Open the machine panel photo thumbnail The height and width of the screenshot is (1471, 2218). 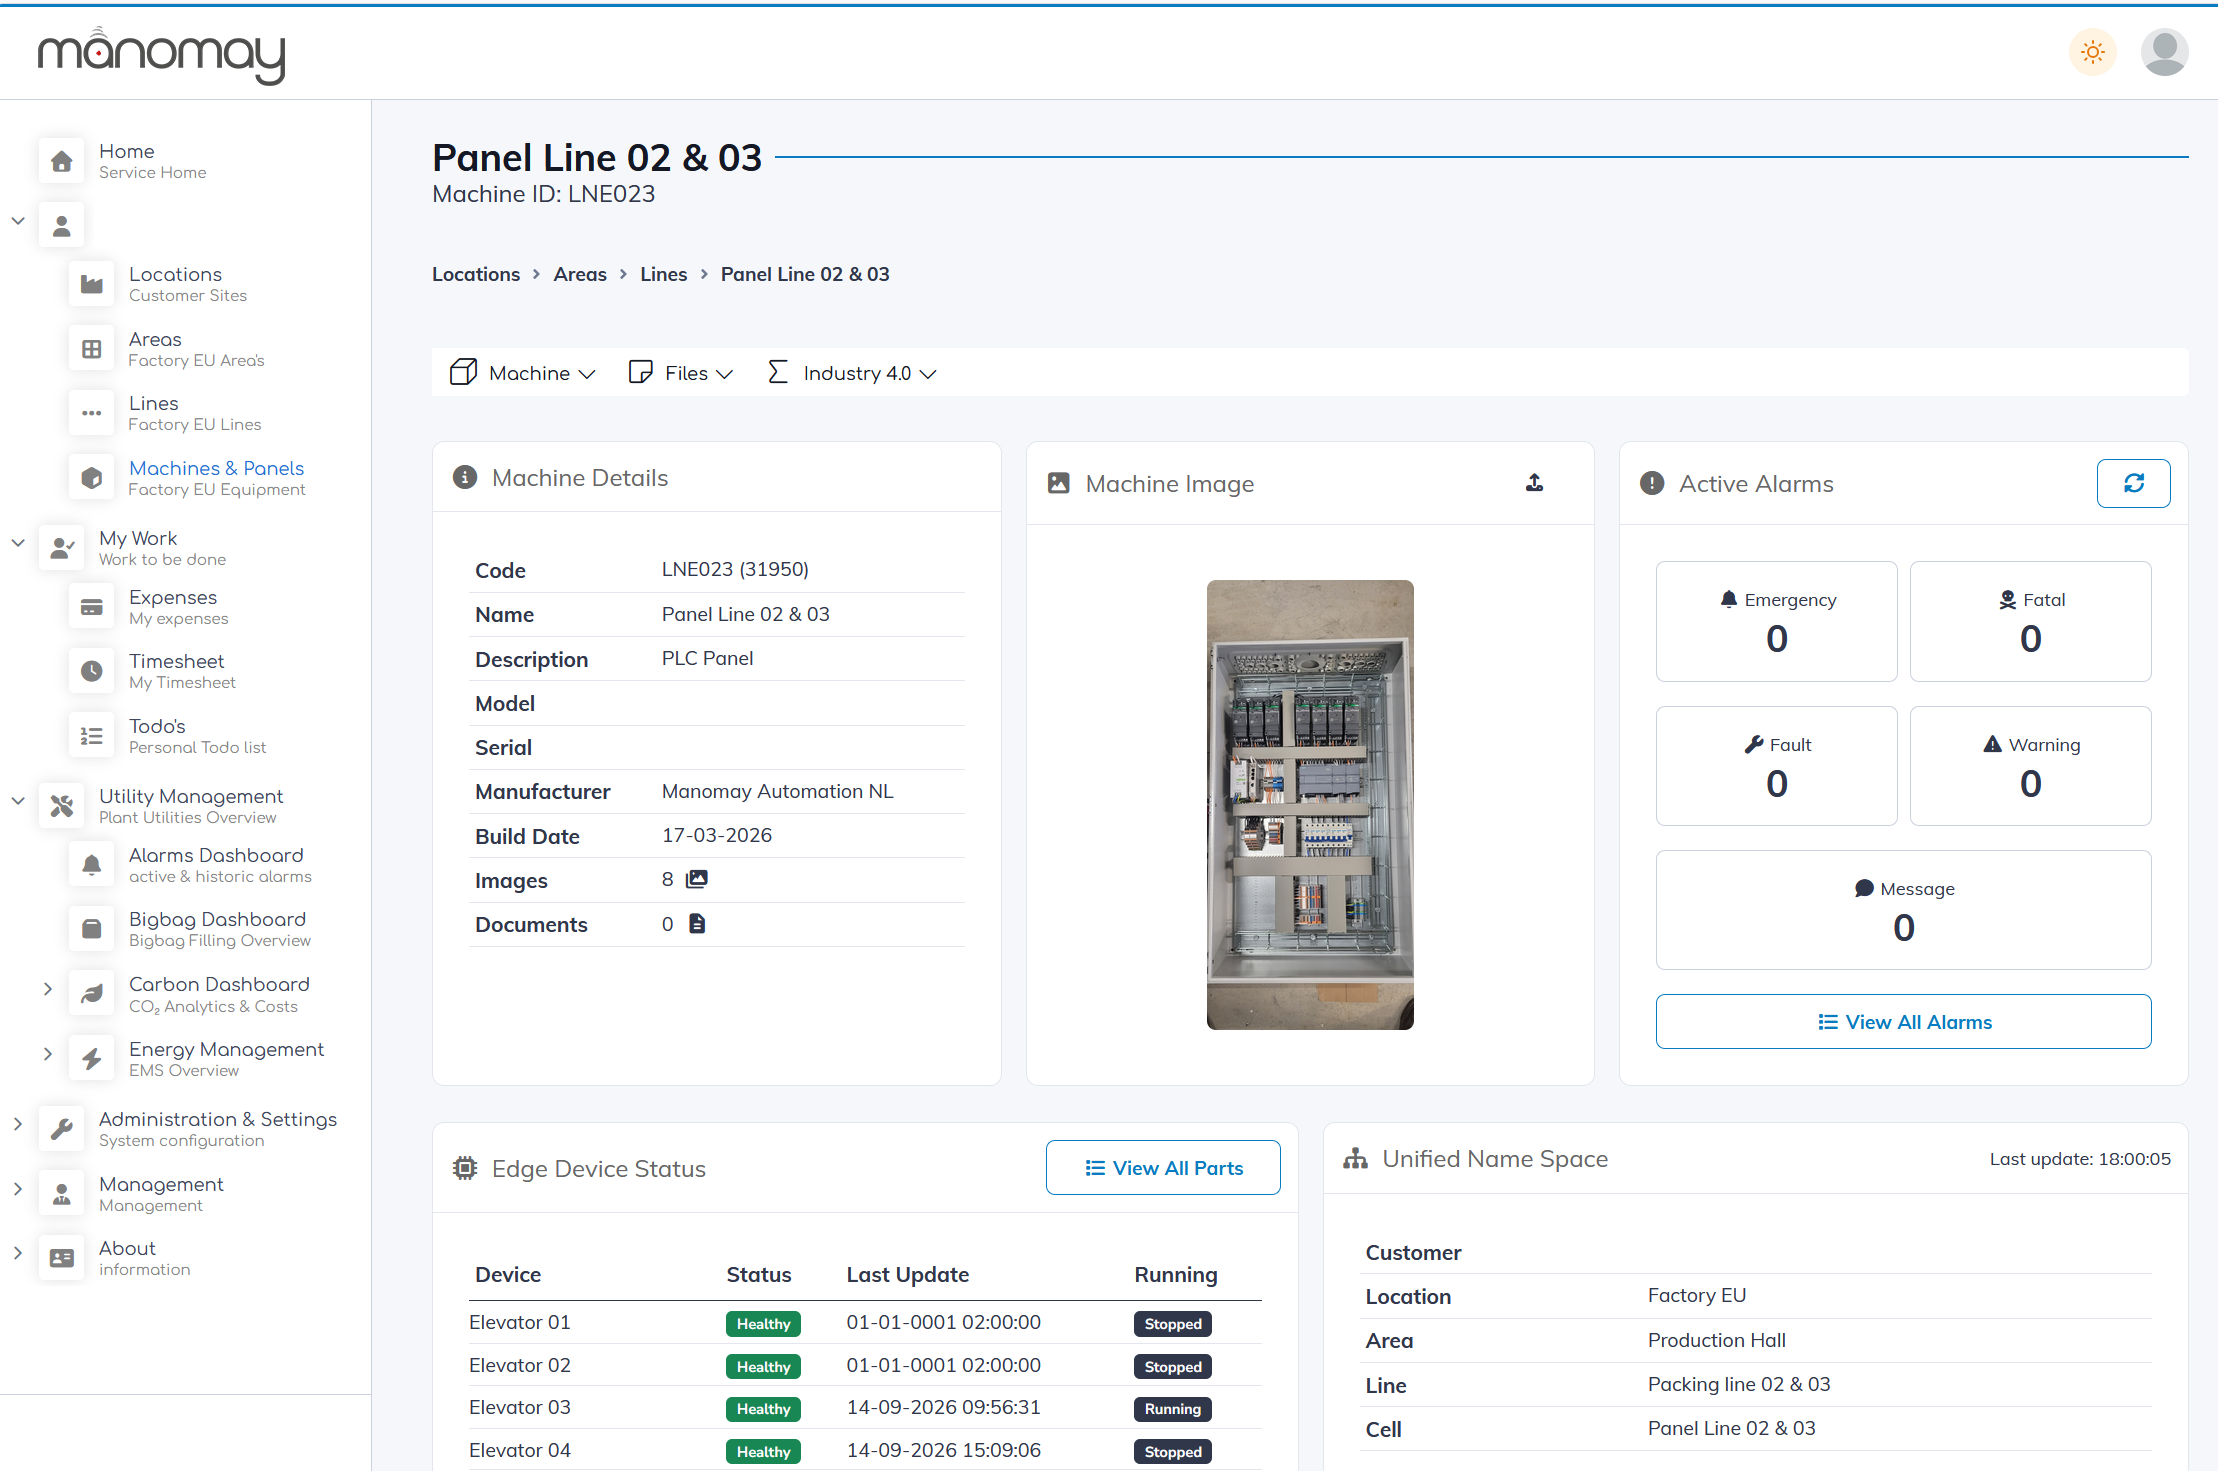click(x=1310, y=805)
